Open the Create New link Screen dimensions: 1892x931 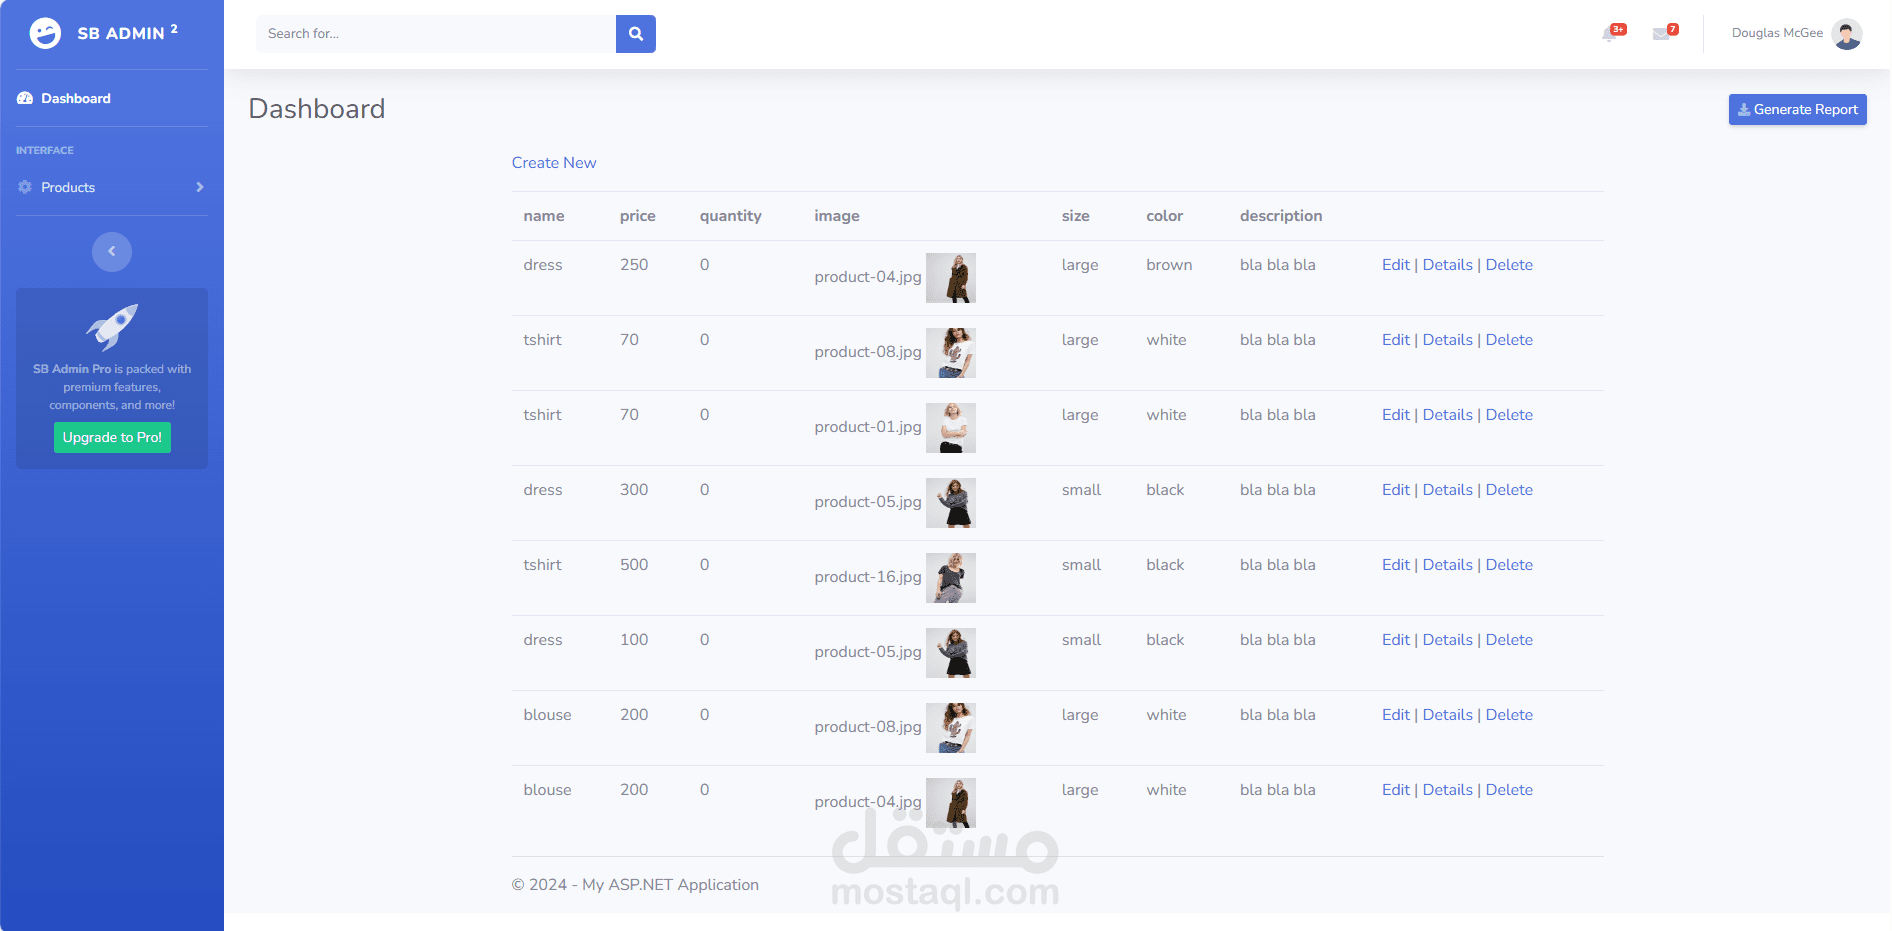[x=554, y=162]
